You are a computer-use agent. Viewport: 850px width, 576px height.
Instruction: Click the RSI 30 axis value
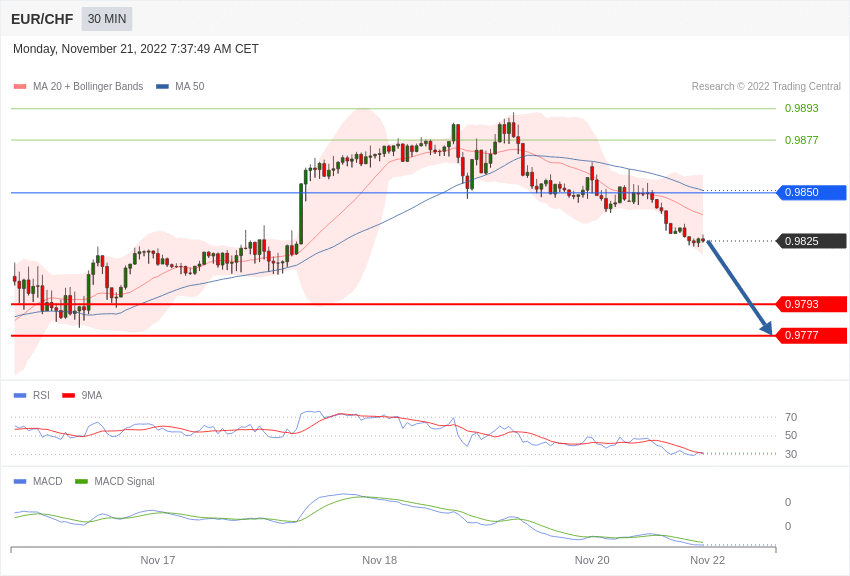[791, 454]
